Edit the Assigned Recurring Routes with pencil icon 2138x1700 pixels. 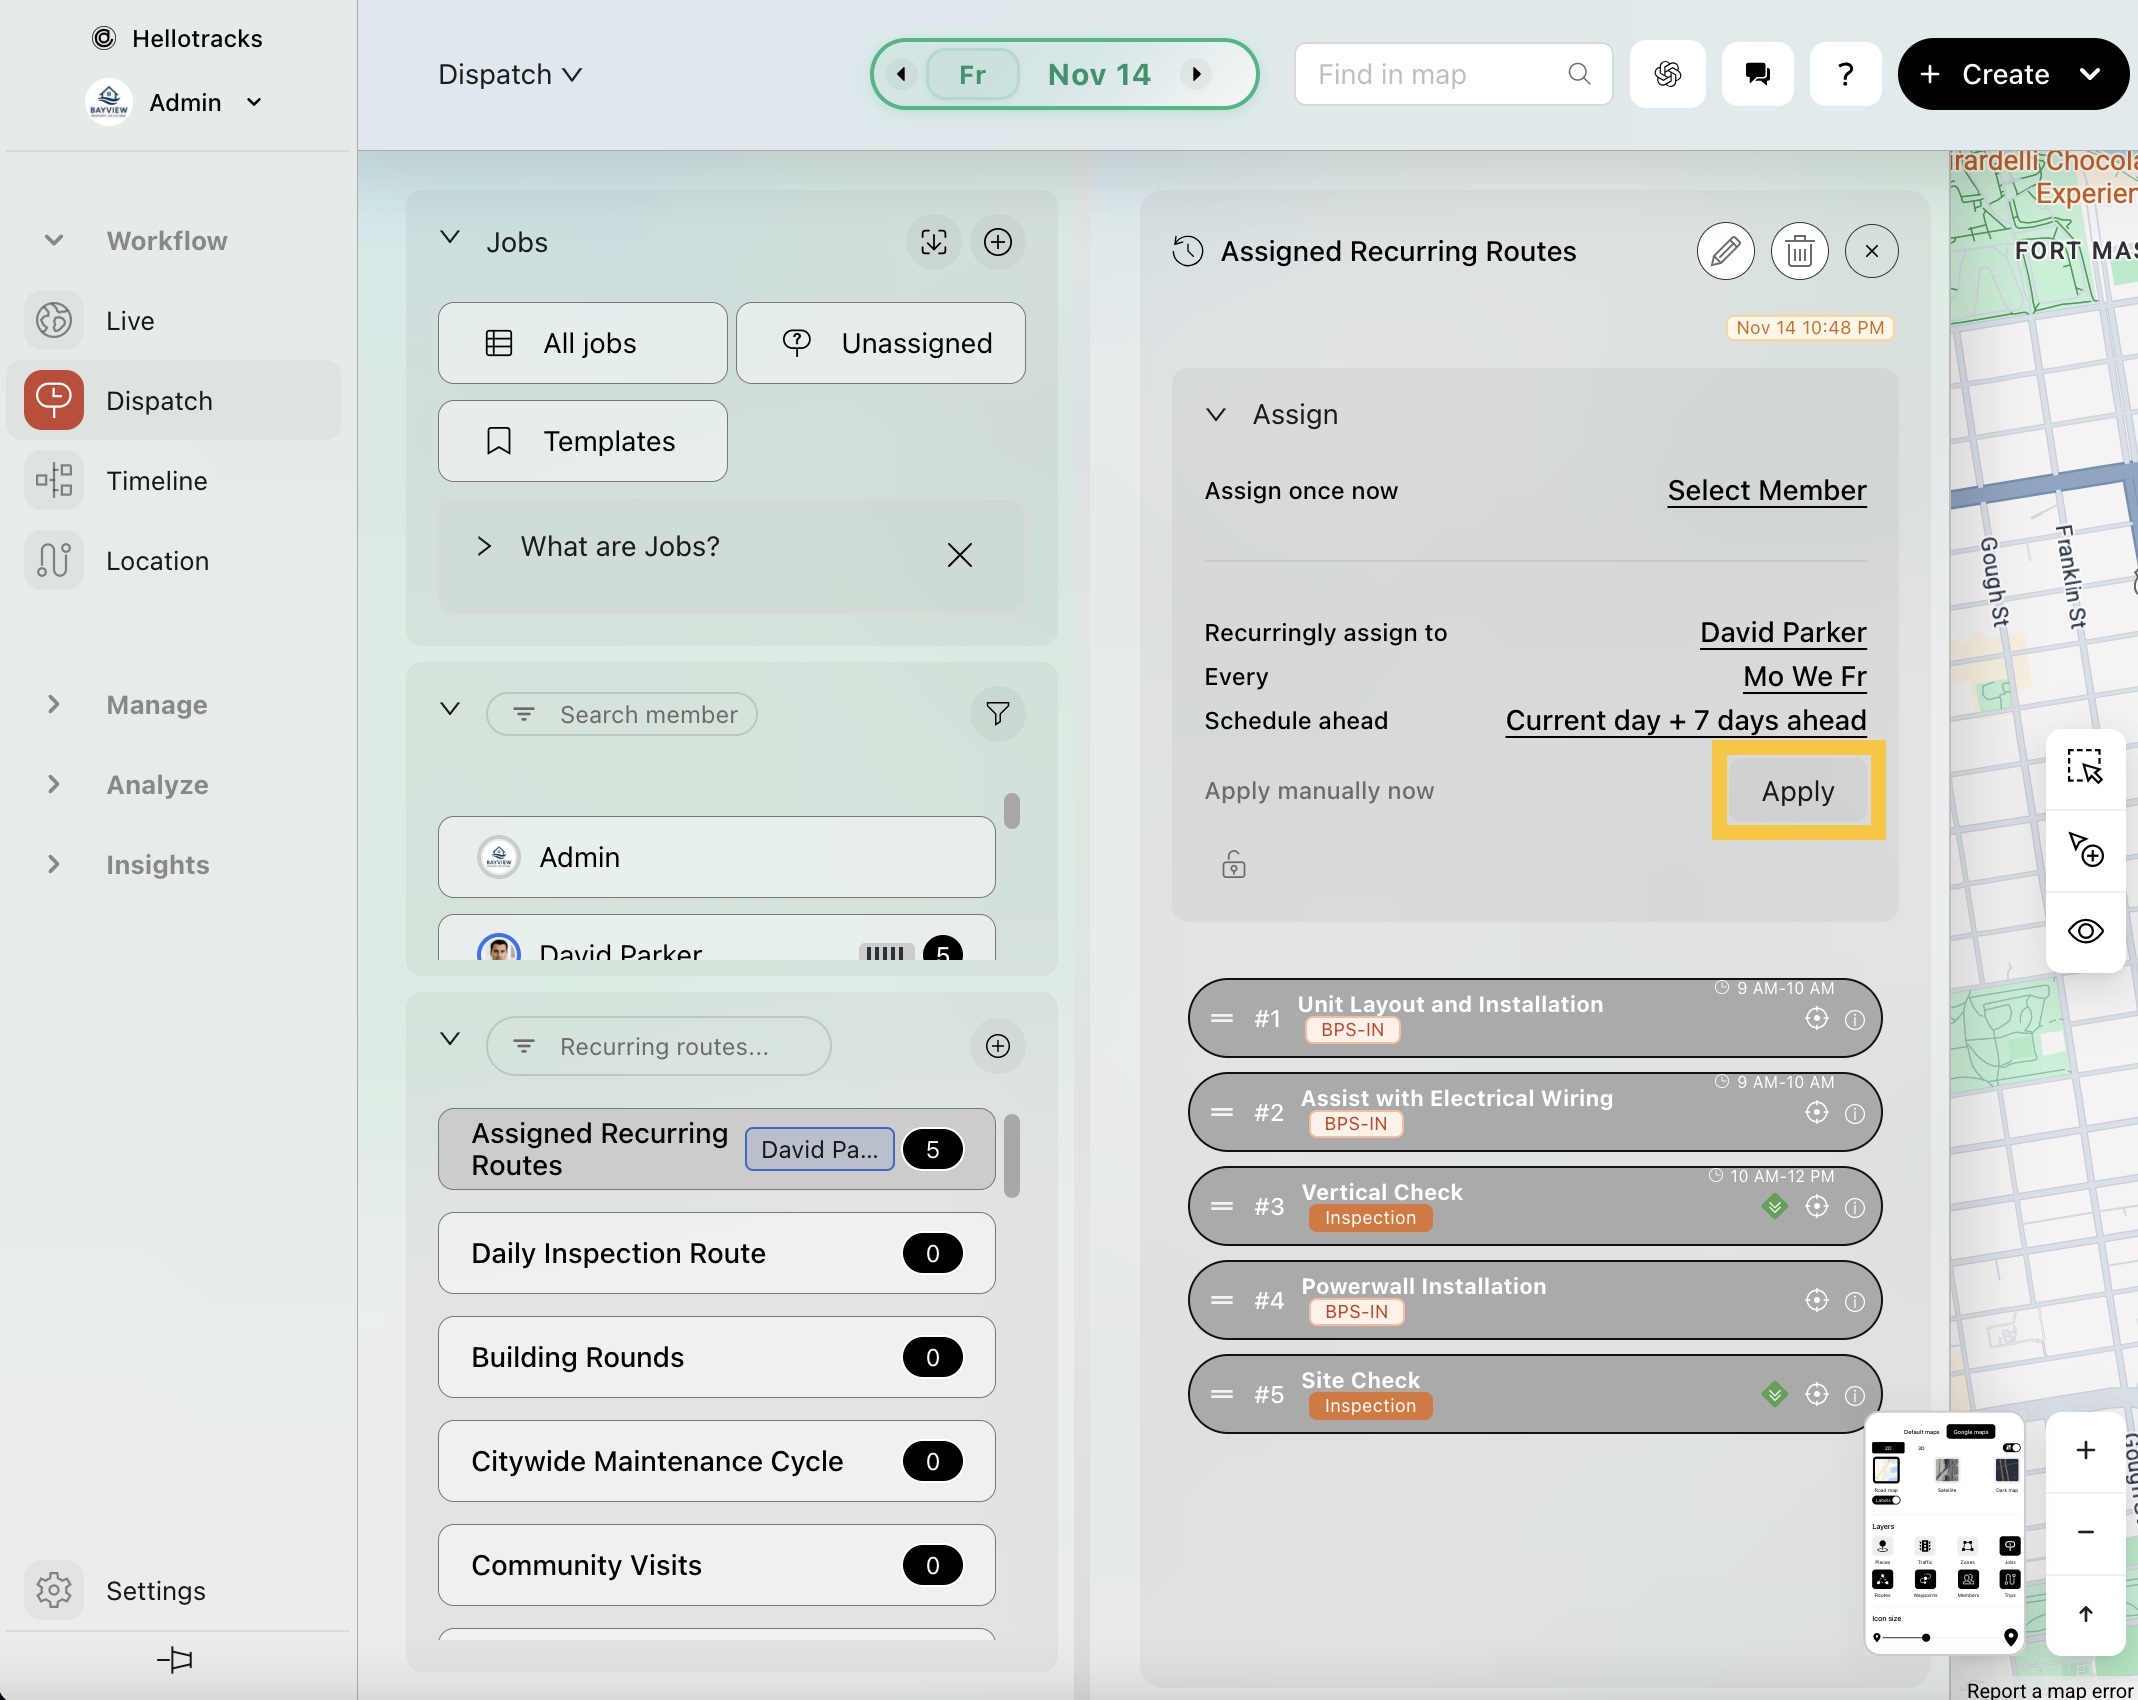tap(1725, 251)
